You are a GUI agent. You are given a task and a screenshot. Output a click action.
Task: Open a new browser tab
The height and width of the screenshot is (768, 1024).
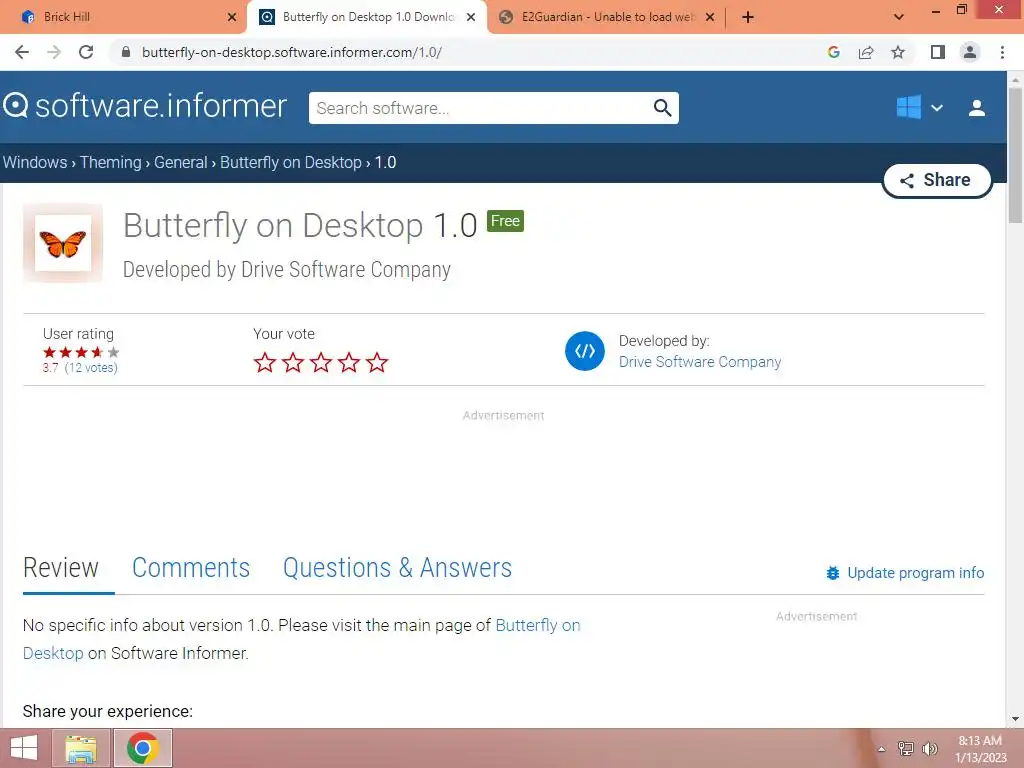tap(748, 17)
